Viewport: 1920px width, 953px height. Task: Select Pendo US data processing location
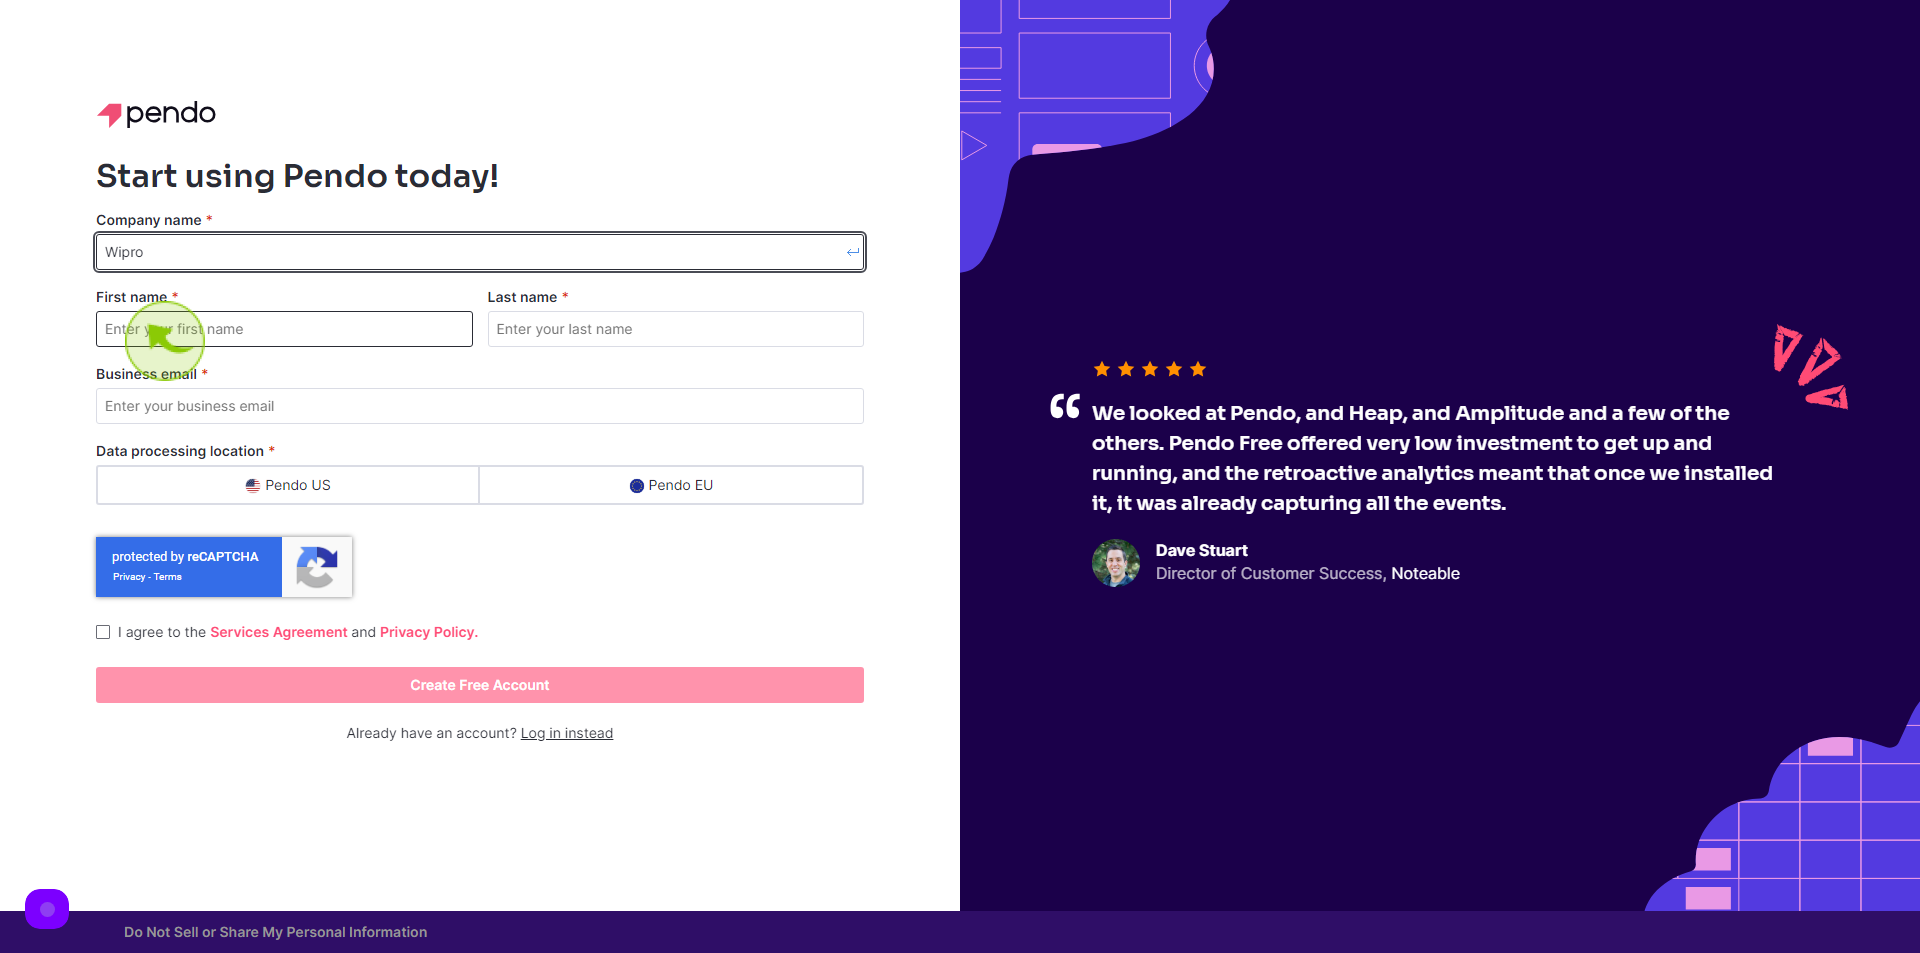[288, 485]
